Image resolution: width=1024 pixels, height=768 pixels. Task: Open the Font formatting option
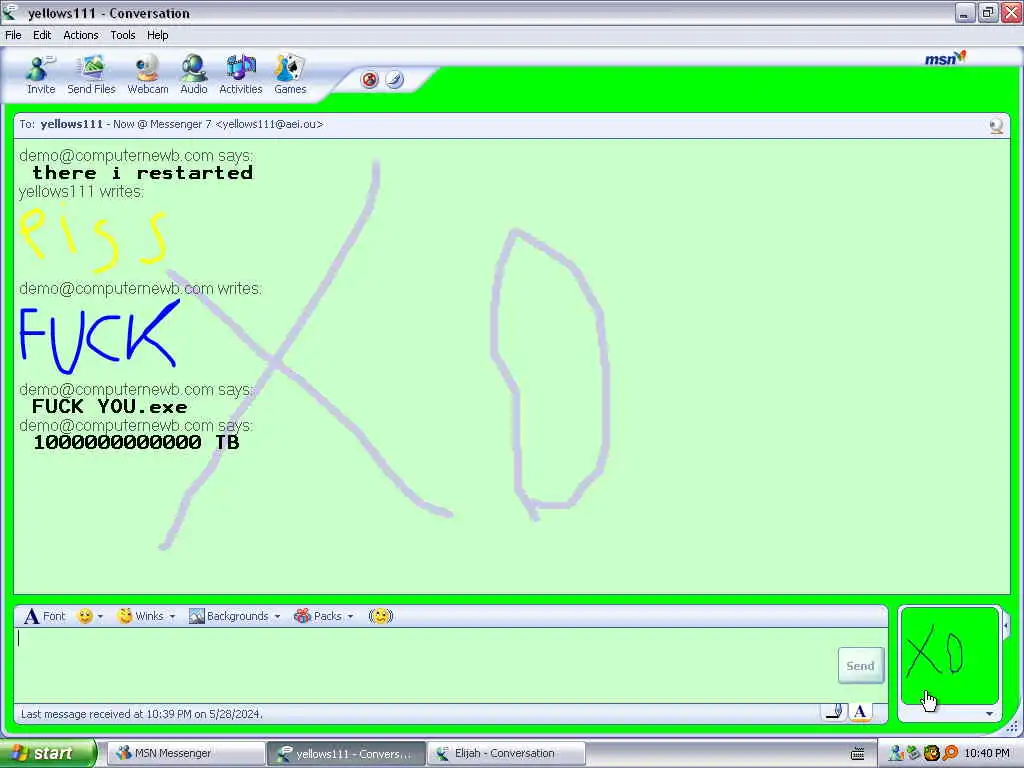point(45,616)
